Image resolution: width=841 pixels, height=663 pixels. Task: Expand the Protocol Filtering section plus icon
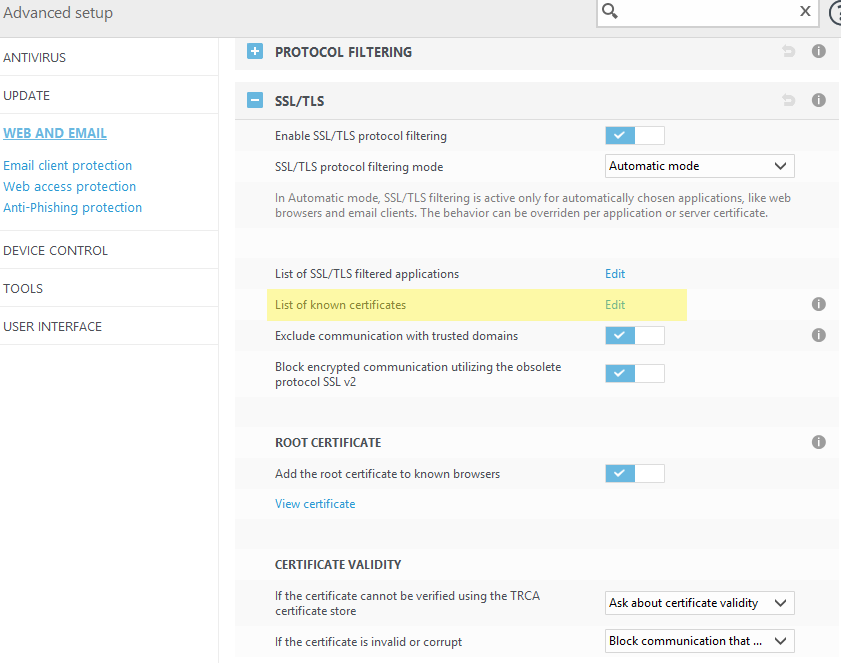click(x=255, y=51)
